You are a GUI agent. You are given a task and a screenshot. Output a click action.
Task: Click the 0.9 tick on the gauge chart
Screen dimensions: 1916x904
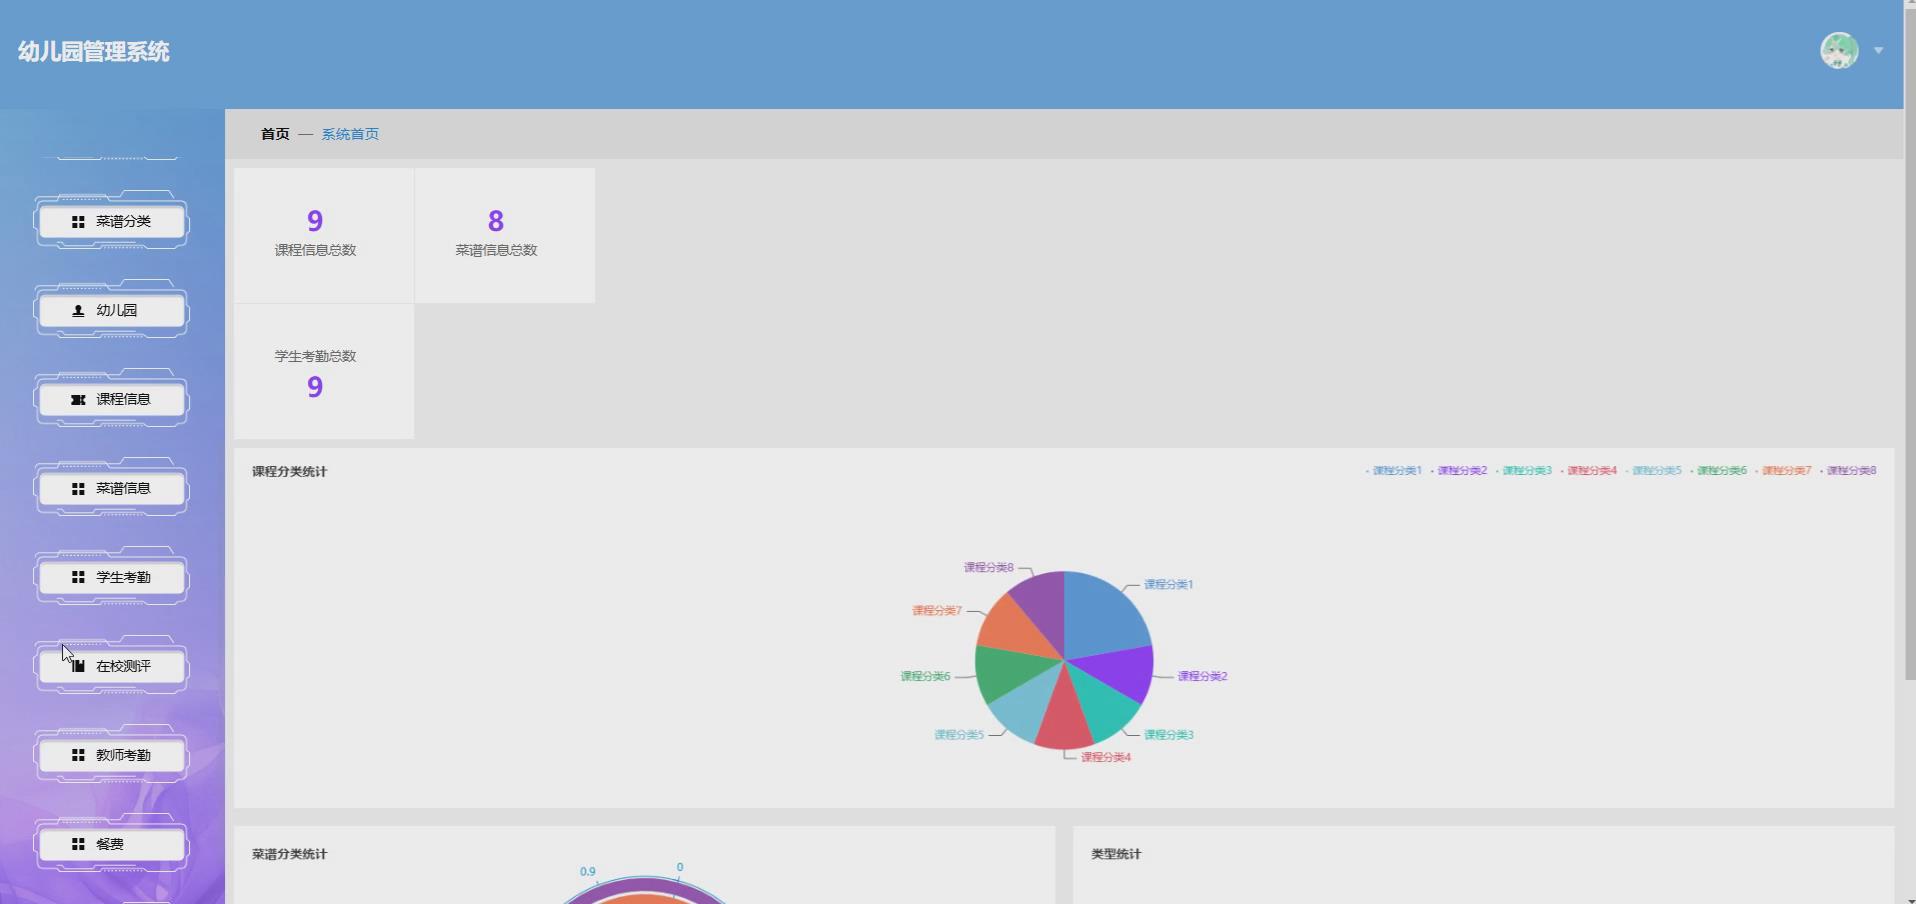(588, 872)
